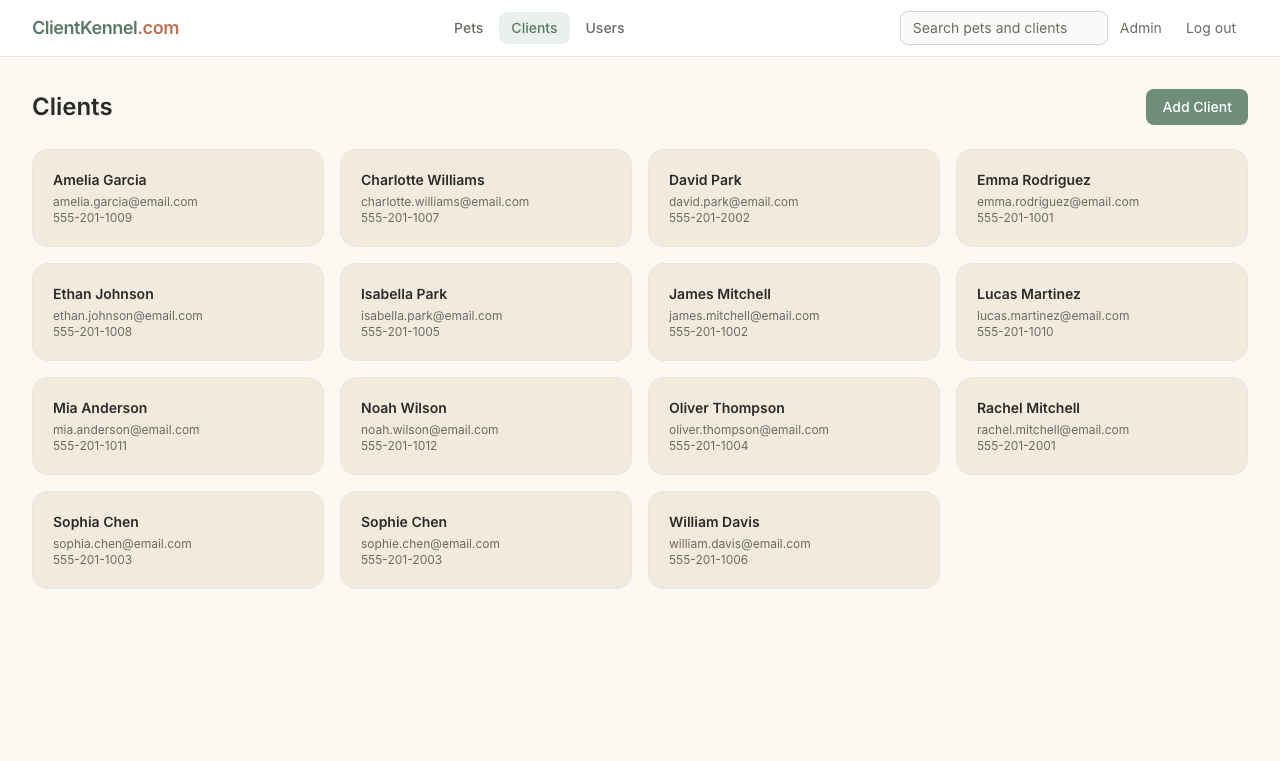1280x761 pixels.
Task: Click email william.davis@email.com
Action: tap(740, 544)
